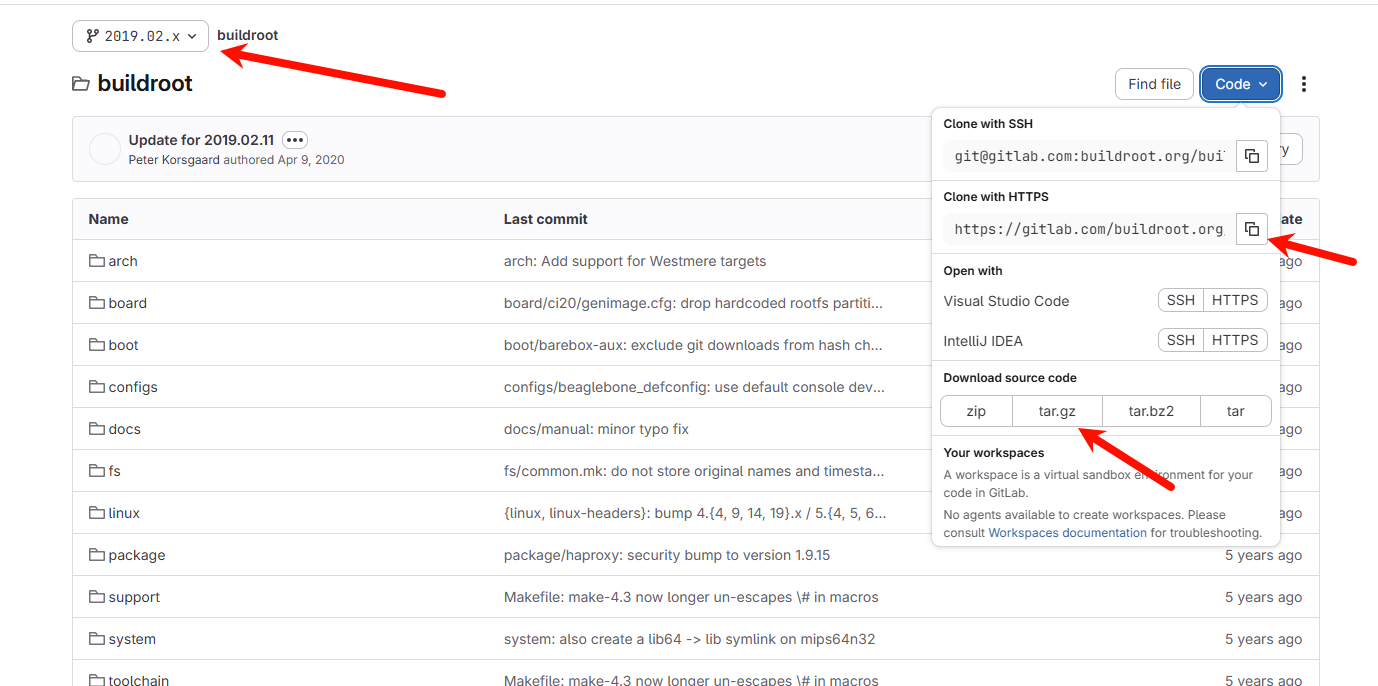Open commit 'system: also create a lib64' link
This screenshot has height=686, width=1378.
click(689, 639)
